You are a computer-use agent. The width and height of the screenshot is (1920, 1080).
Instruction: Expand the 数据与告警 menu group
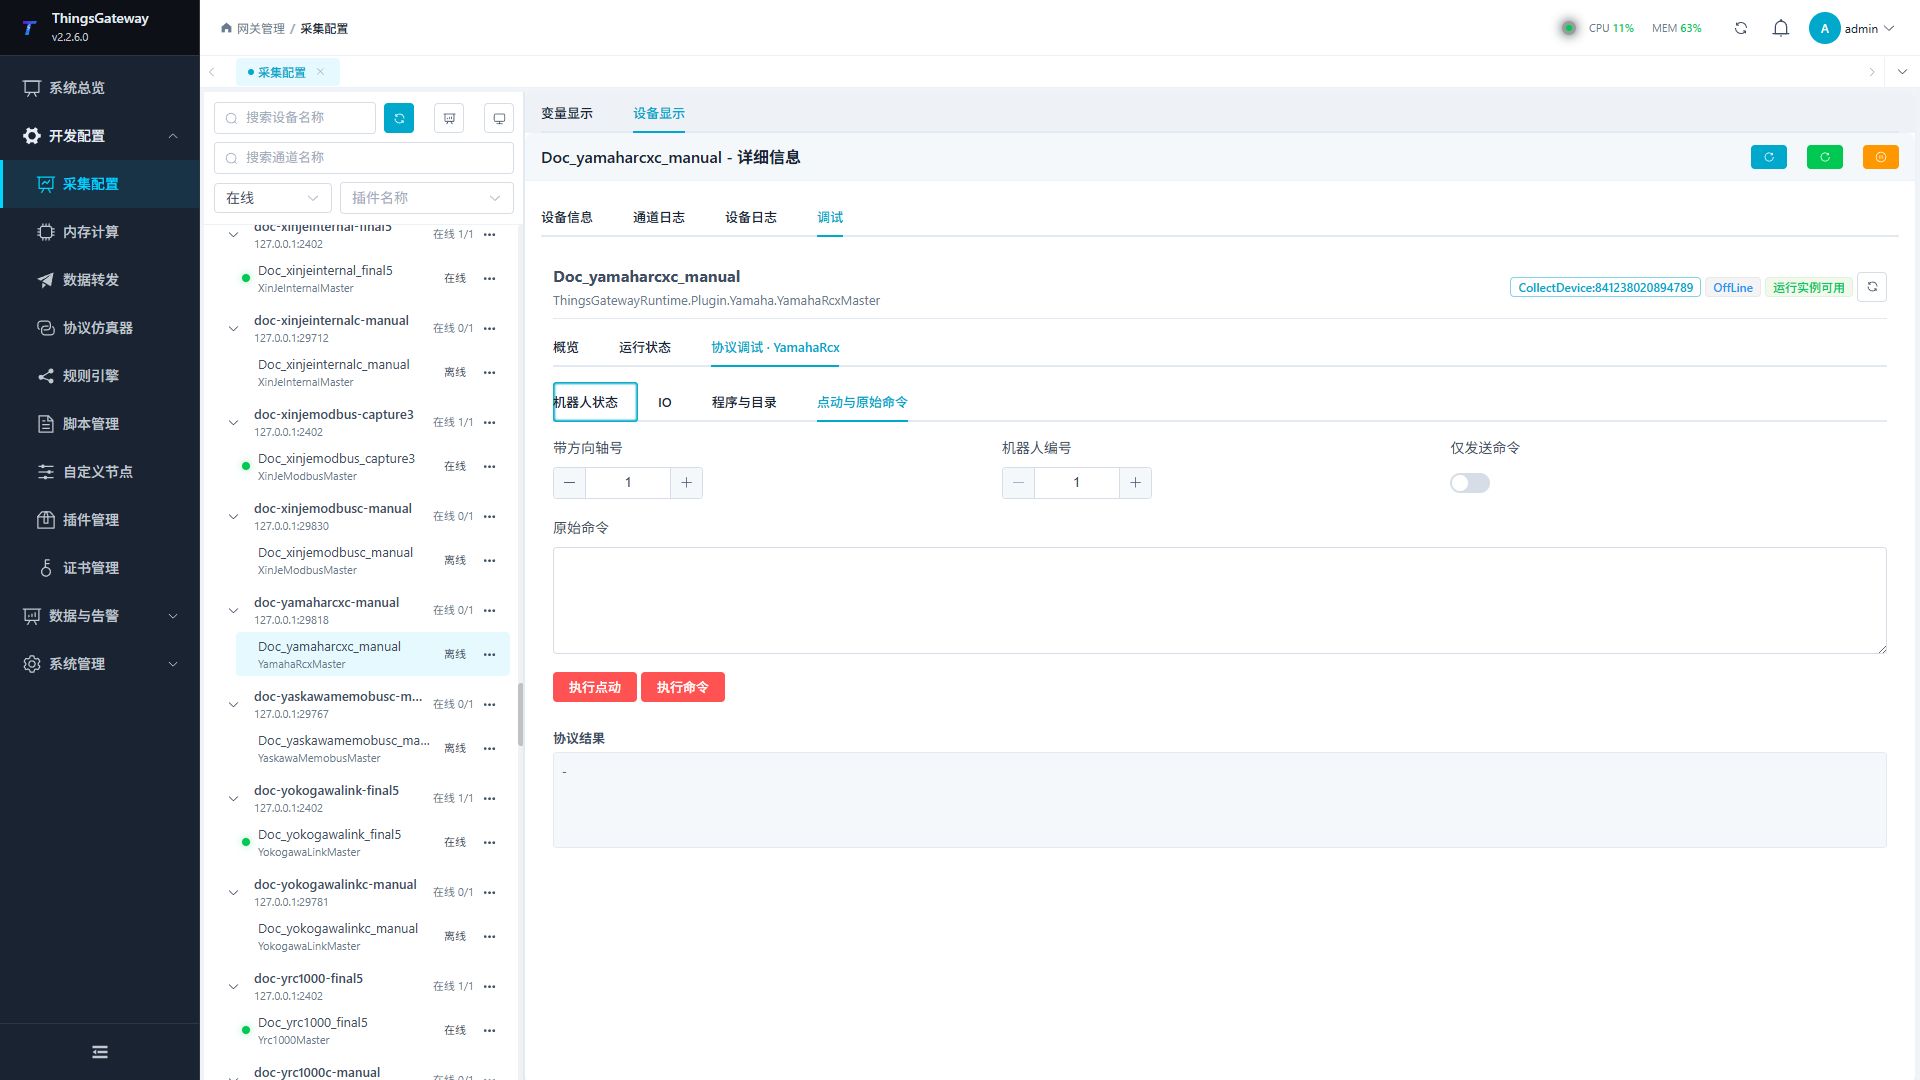pyautogui.click(x=100, y=616)
